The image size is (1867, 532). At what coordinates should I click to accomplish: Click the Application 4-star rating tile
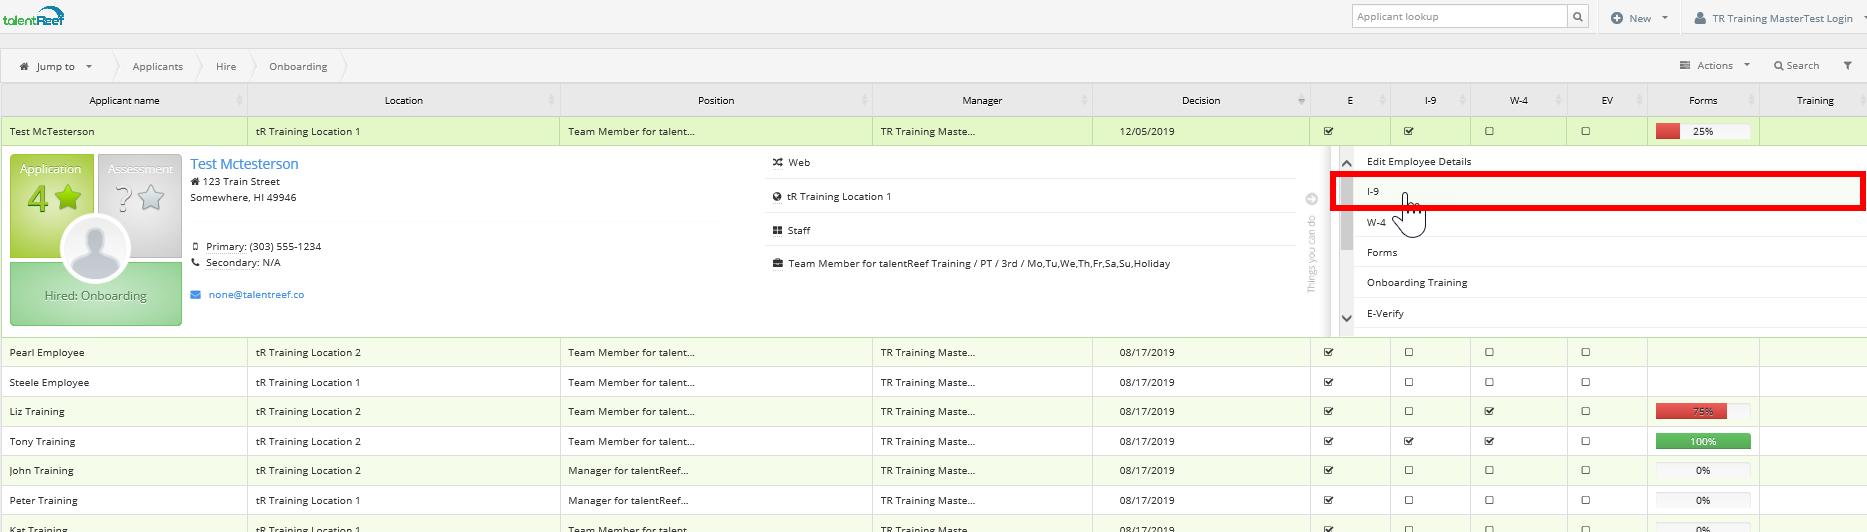tap(52, 195)
